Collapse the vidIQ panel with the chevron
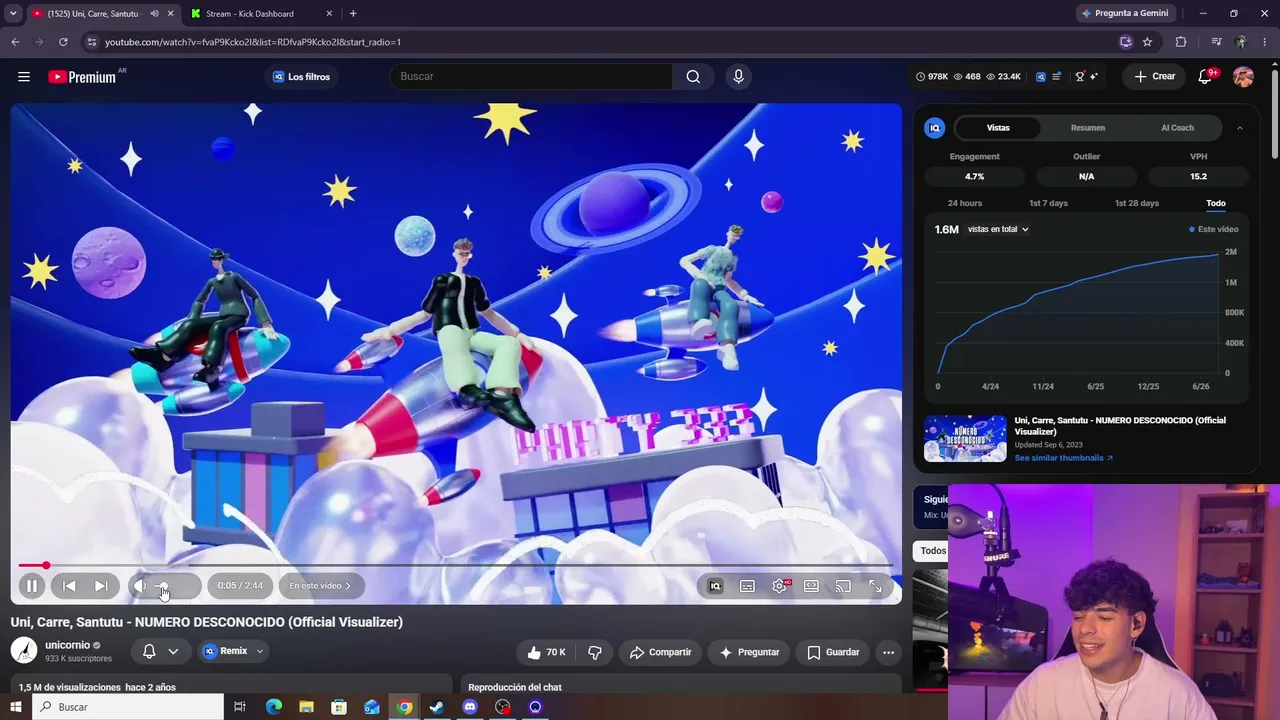1280x720 pixels. (1240, 128)
